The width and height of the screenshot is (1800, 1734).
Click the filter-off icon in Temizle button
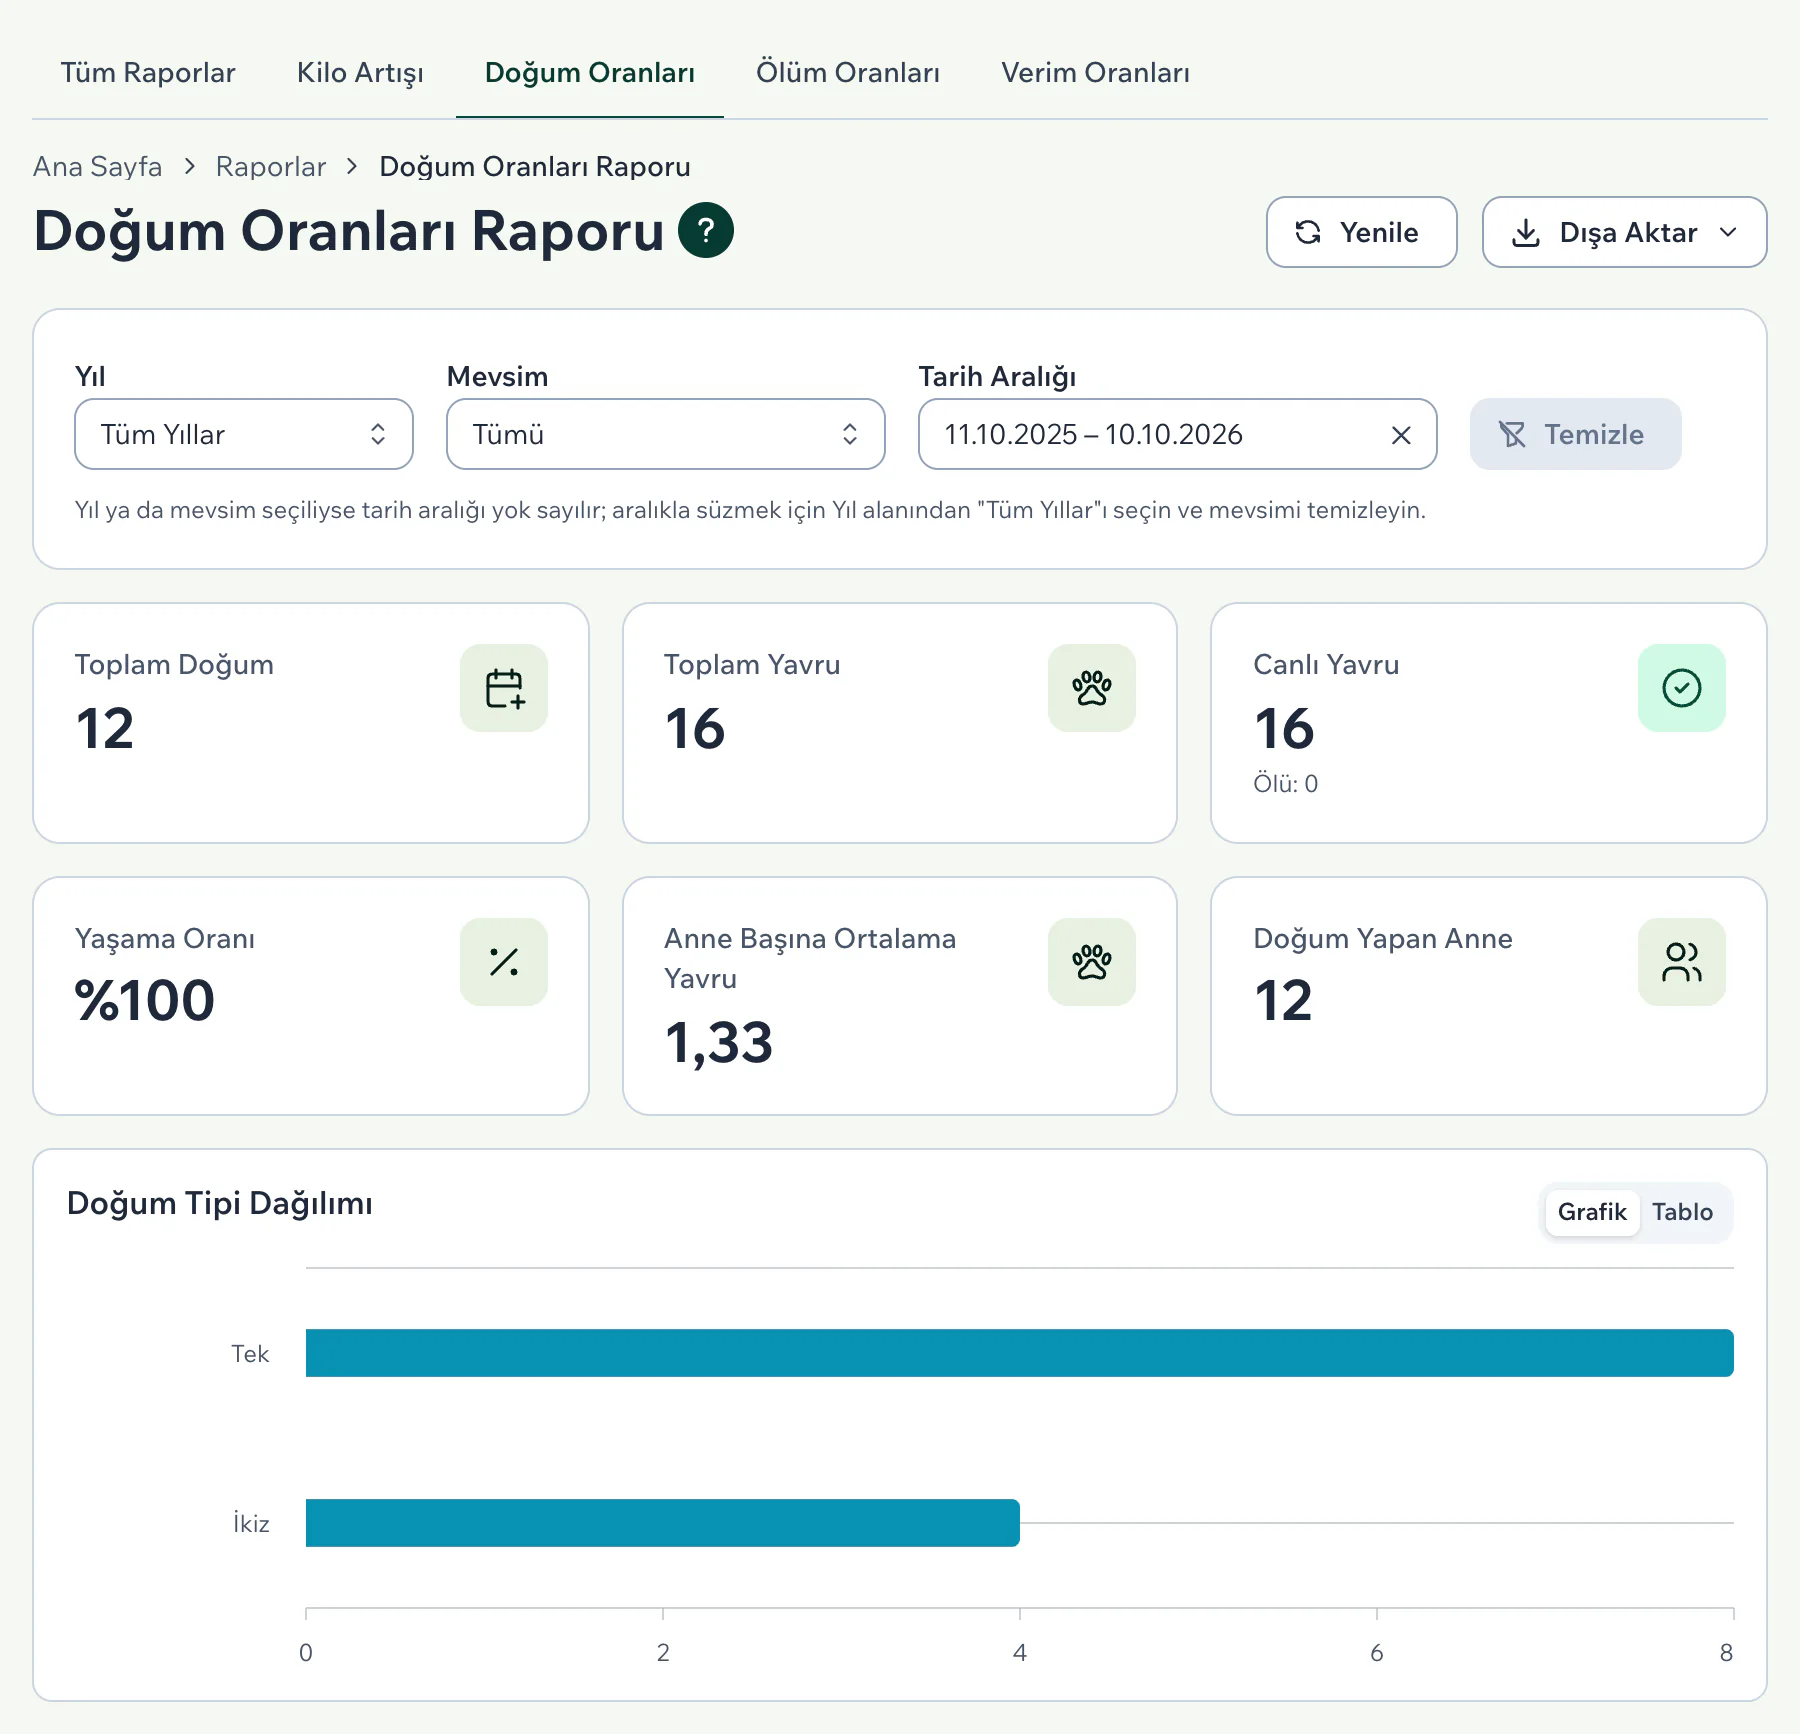pos(1512,434)
